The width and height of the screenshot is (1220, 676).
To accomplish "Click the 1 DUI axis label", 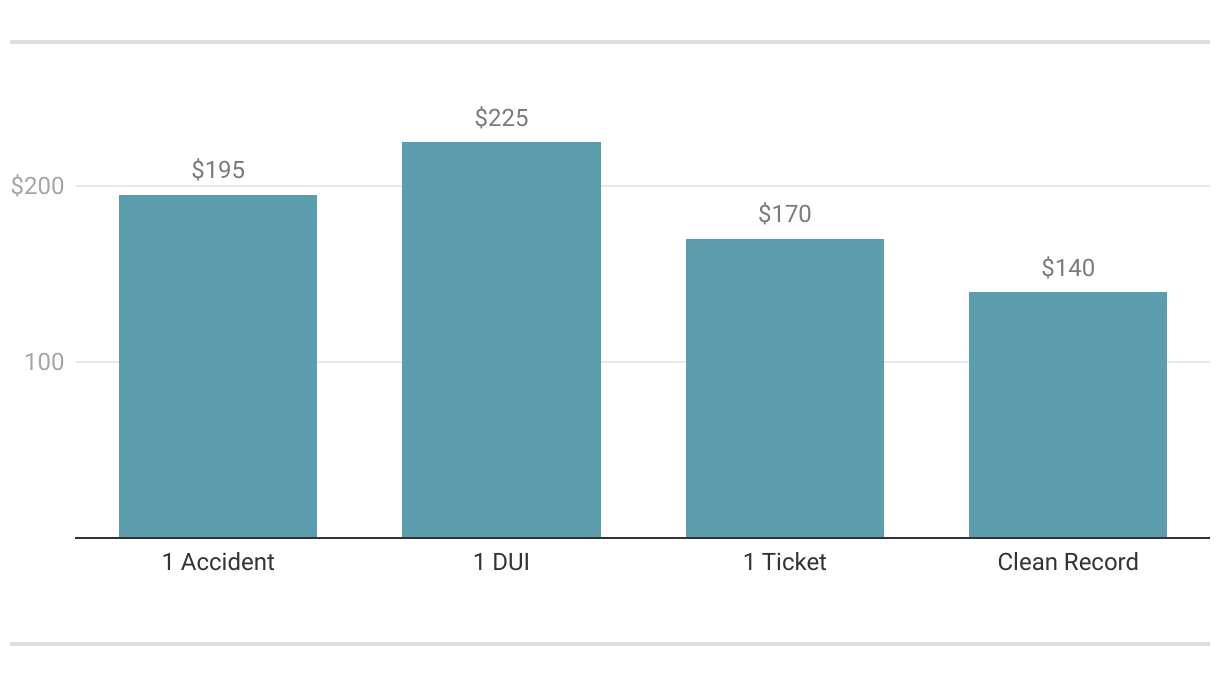I will coord(501,562).
